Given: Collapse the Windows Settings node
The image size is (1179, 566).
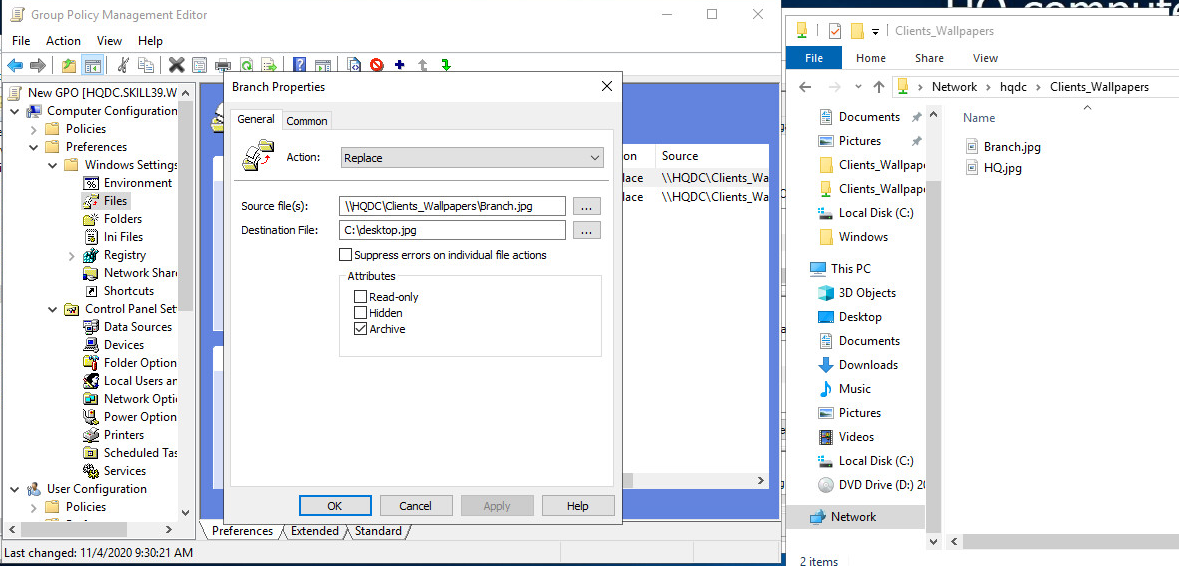Looking at the screenshot, I should pos(52,165).
